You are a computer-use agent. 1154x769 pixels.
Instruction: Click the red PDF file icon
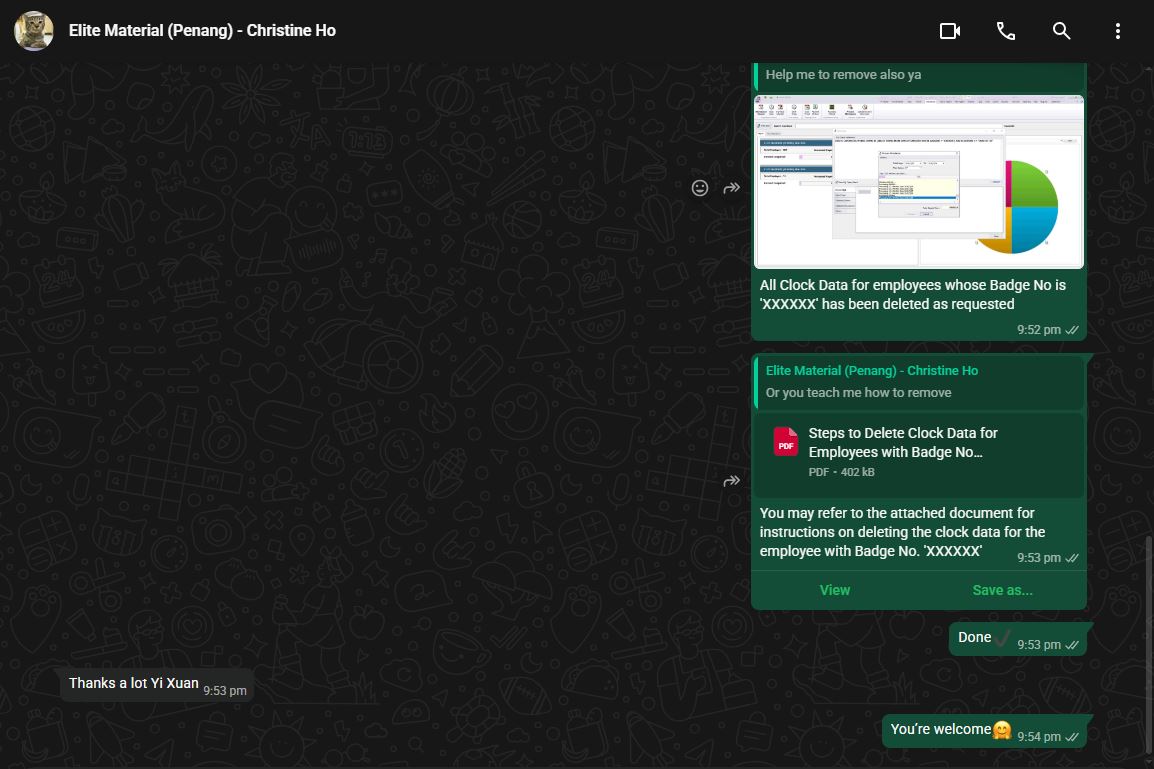(x=785, y=442)
